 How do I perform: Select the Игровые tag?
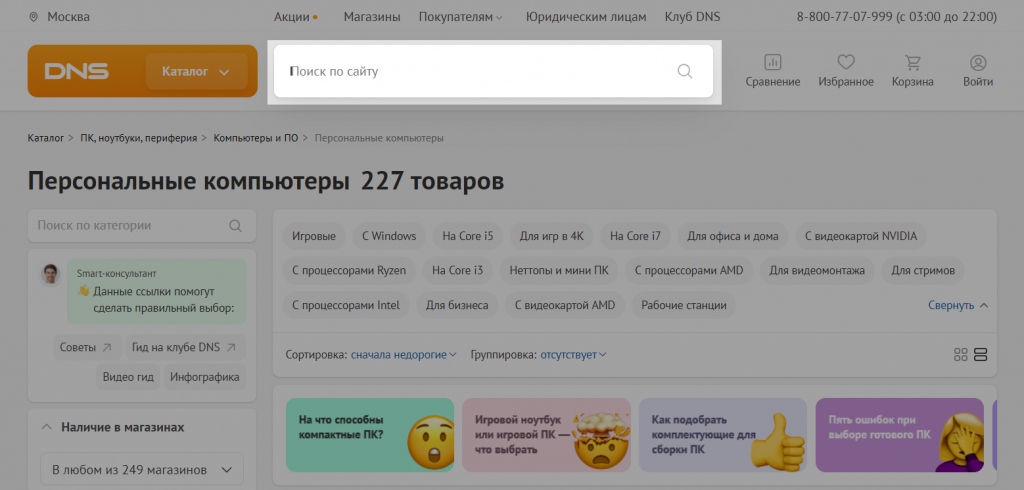pyautogui.click(x=313, y=236)
